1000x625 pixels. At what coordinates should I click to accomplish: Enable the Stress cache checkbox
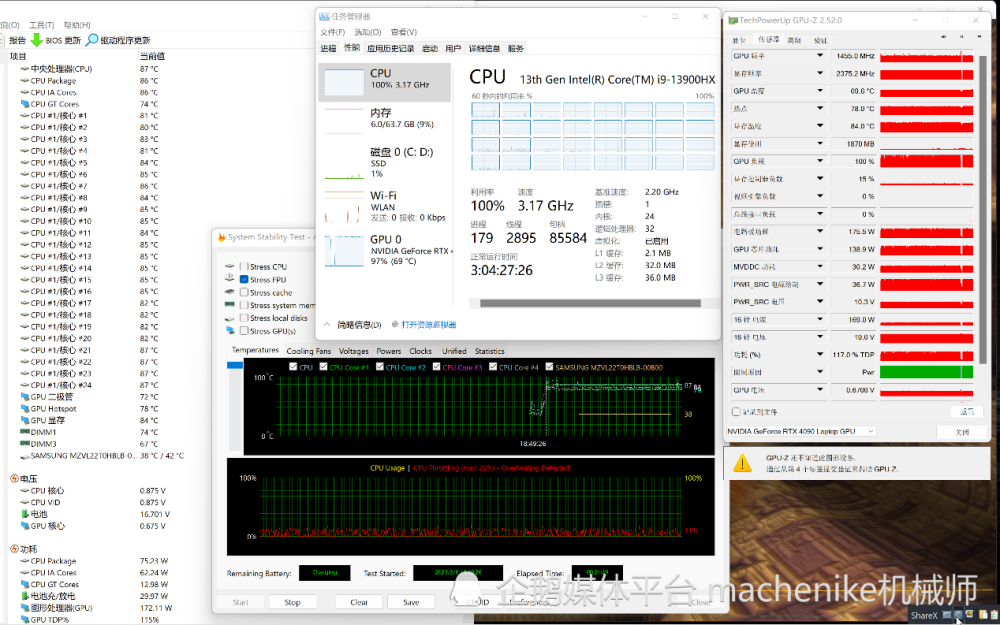click(x=244, y=292)
